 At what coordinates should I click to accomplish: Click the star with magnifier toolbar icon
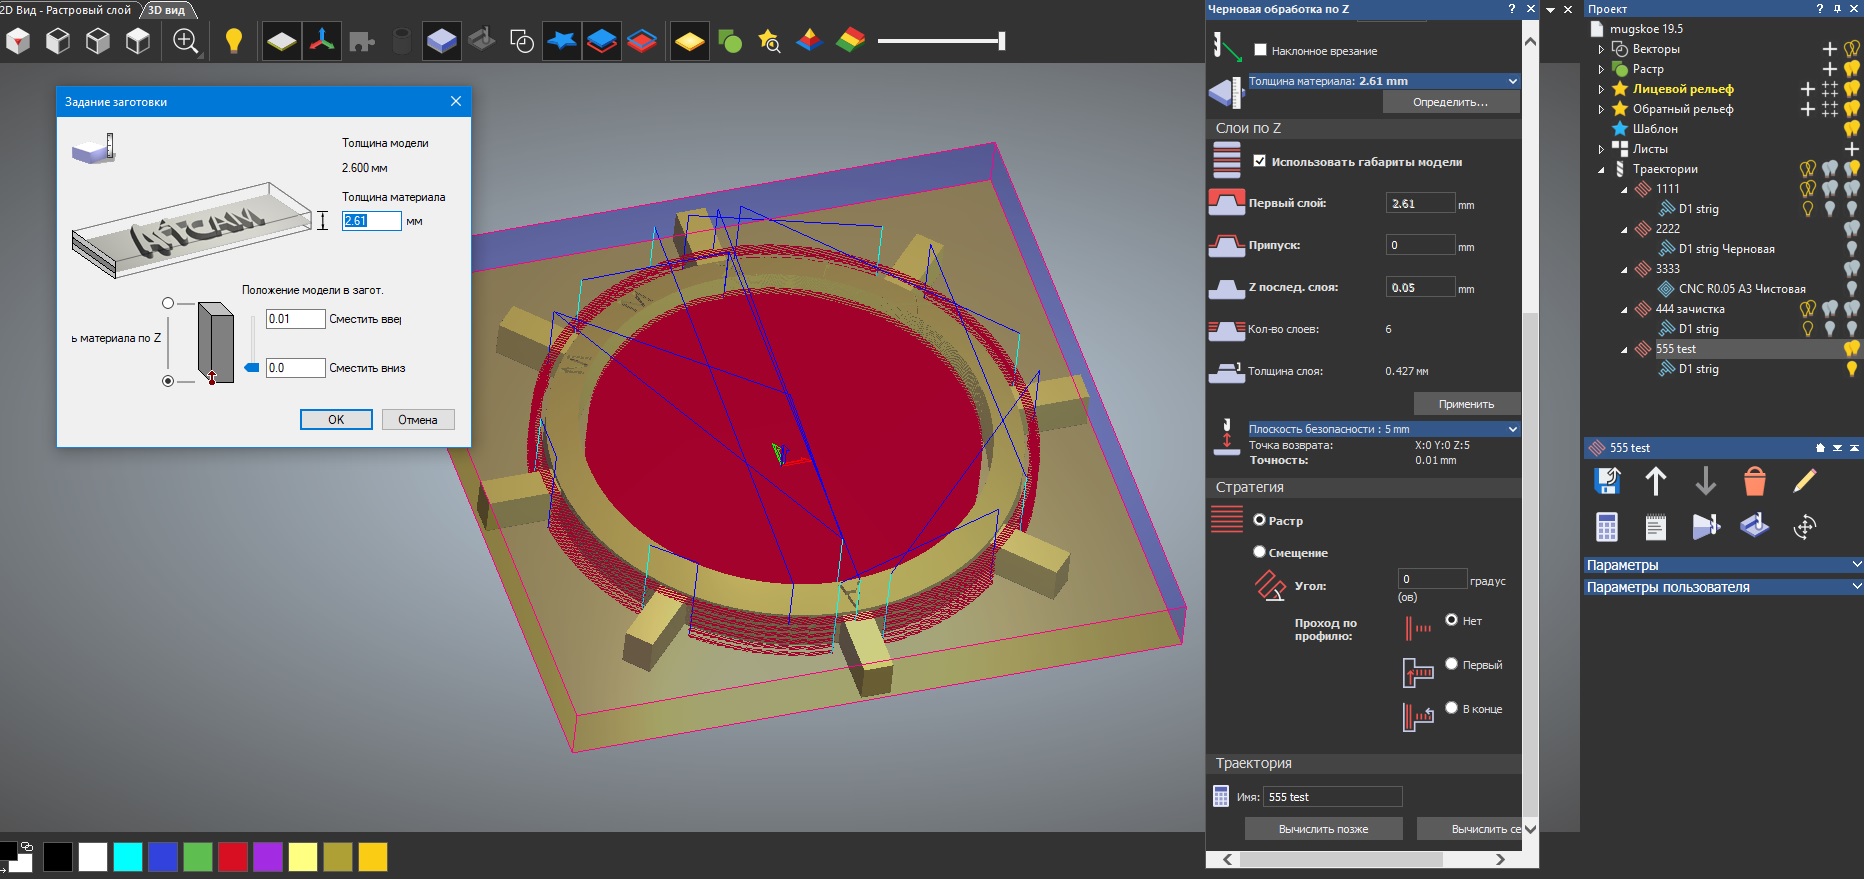point(769,41)
